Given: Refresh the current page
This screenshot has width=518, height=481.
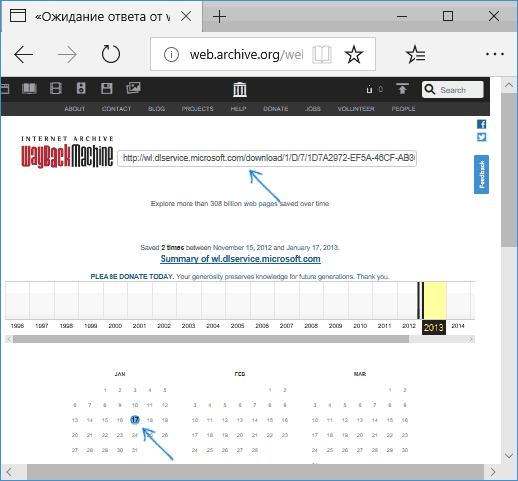Looking at the screenshot, I should (111, 54).
